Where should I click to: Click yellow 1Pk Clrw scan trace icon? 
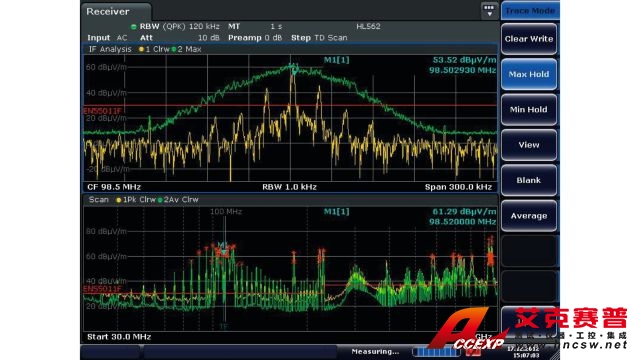click(118, 200)
